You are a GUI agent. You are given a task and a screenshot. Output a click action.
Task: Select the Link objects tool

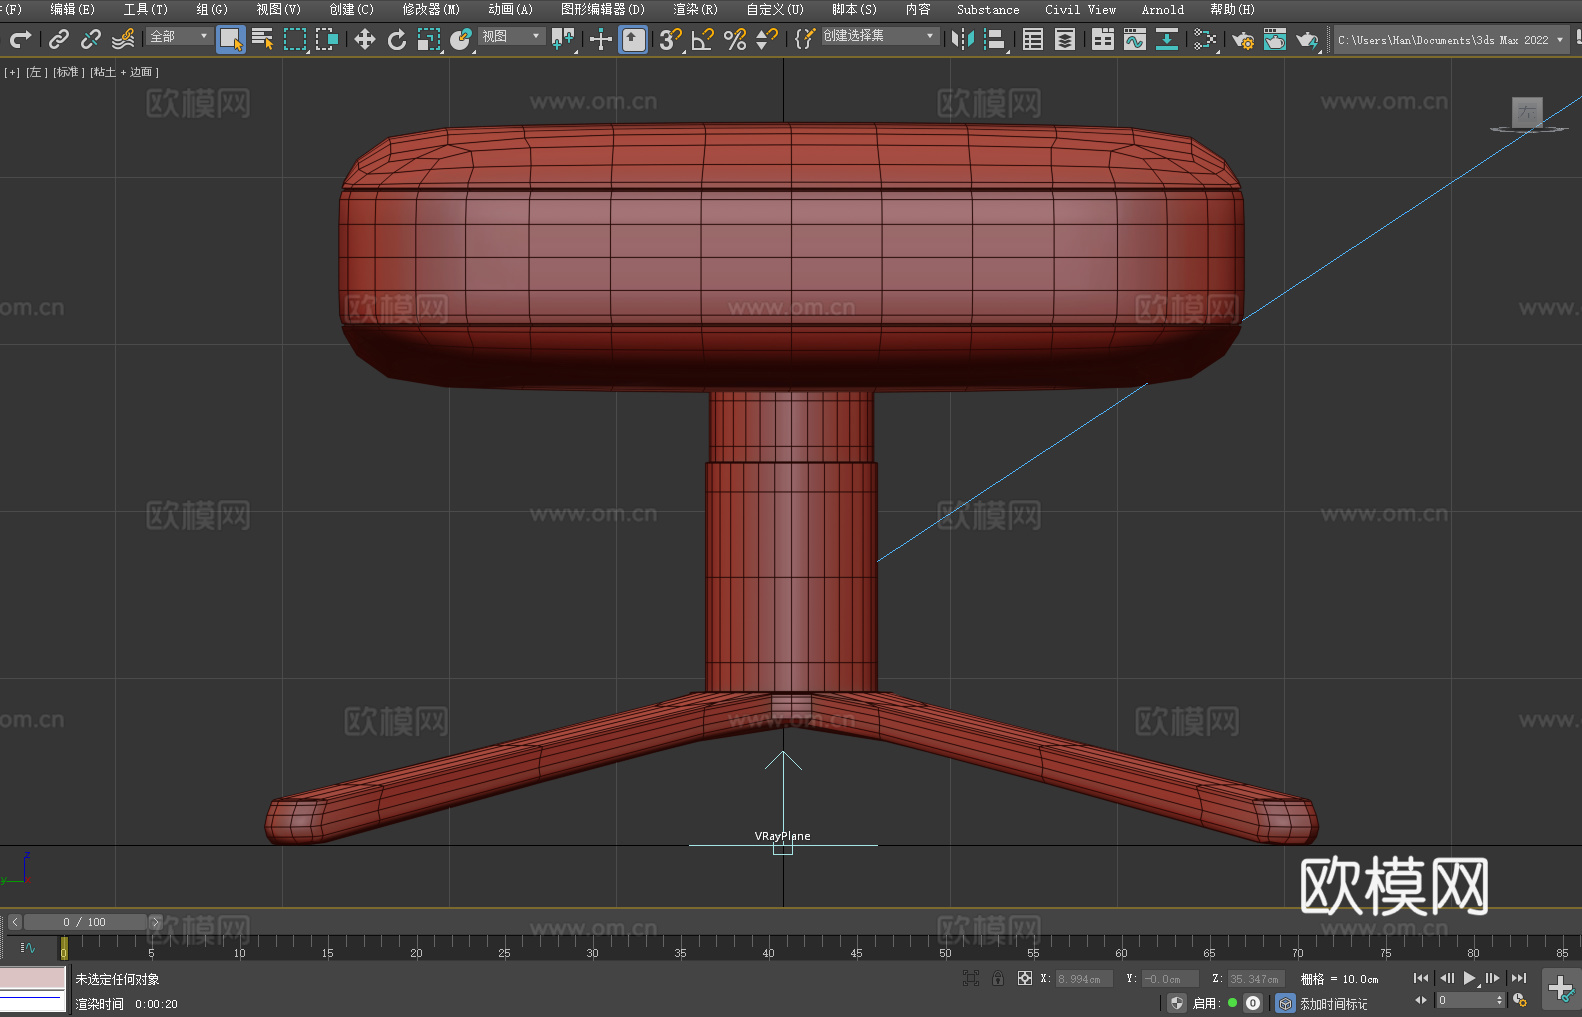[59, 39]
